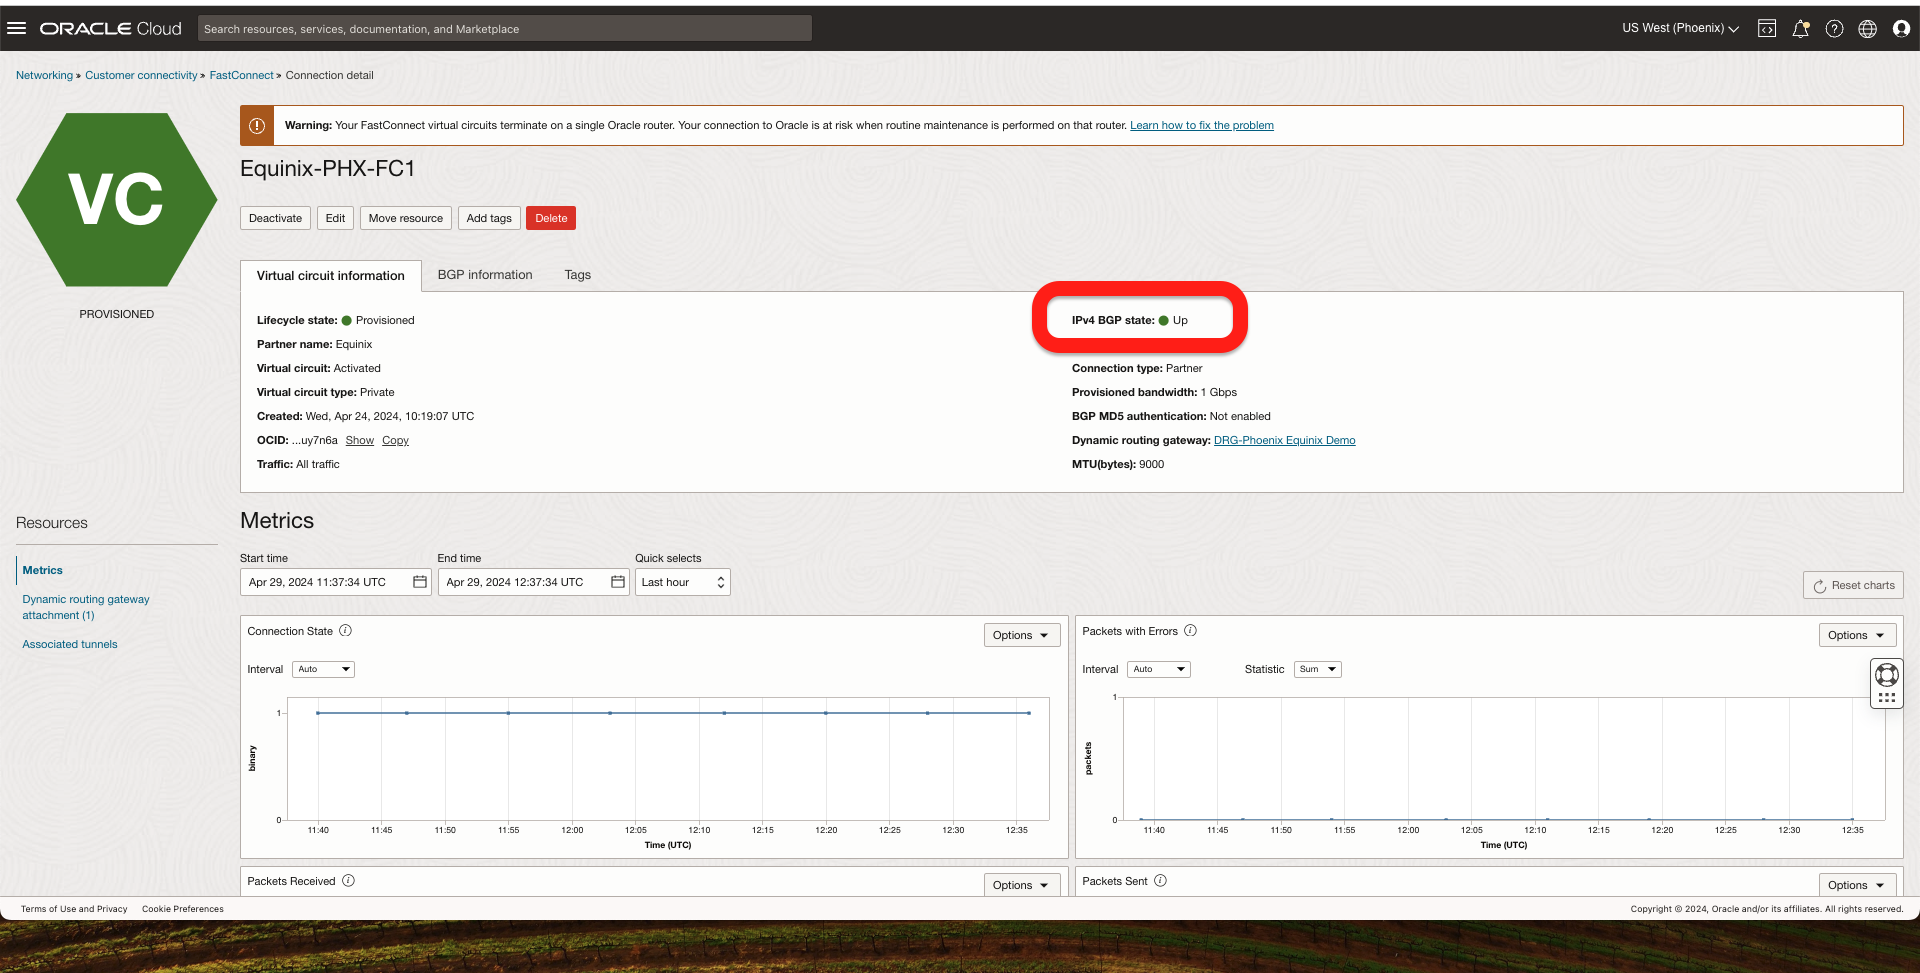Viewport: 1920px width, 973px height.
Task: Open the End time calendar picker
Action: (x=618, y=581)
